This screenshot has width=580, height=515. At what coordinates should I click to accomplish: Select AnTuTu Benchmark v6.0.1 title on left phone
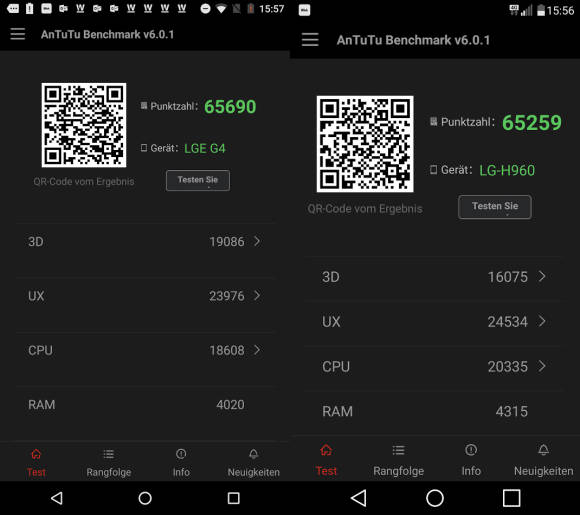click(x=107, y=34)
